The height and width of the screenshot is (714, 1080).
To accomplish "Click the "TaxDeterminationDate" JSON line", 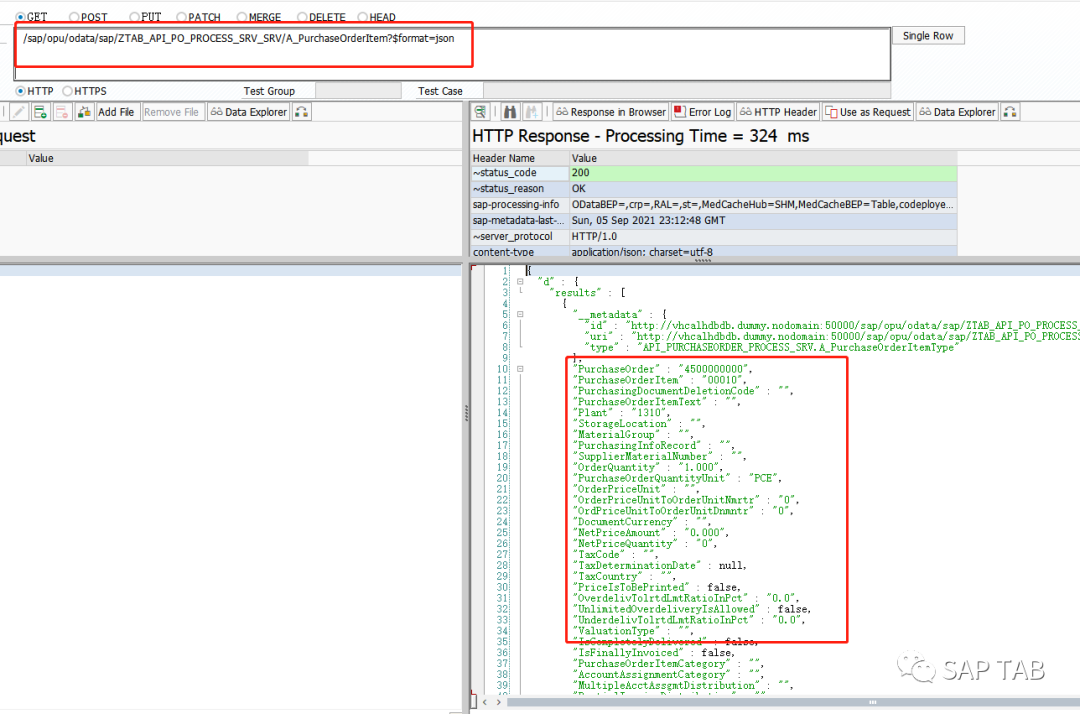I will pos(660,565).
